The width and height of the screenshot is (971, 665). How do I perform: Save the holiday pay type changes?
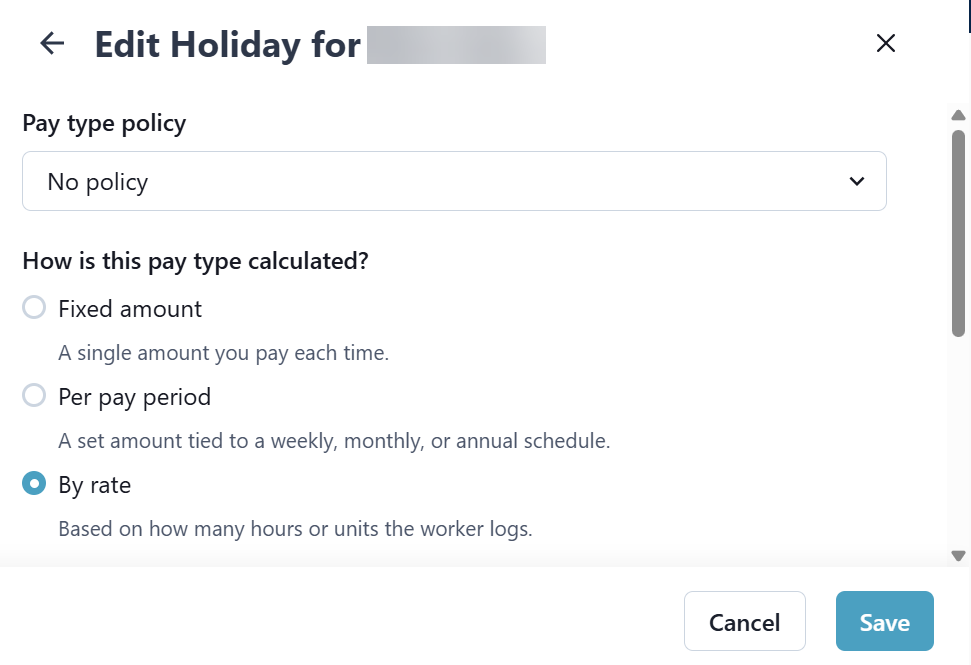pos(884,622)
